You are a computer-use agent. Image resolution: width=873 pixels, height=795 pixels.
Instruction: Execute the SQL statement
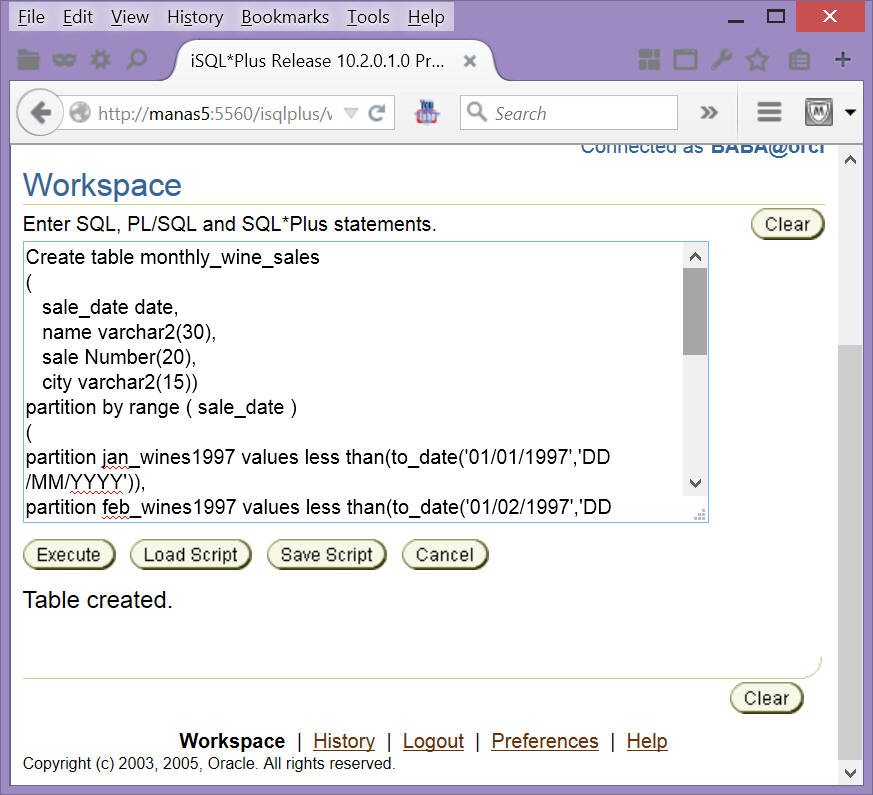(69, 554)
